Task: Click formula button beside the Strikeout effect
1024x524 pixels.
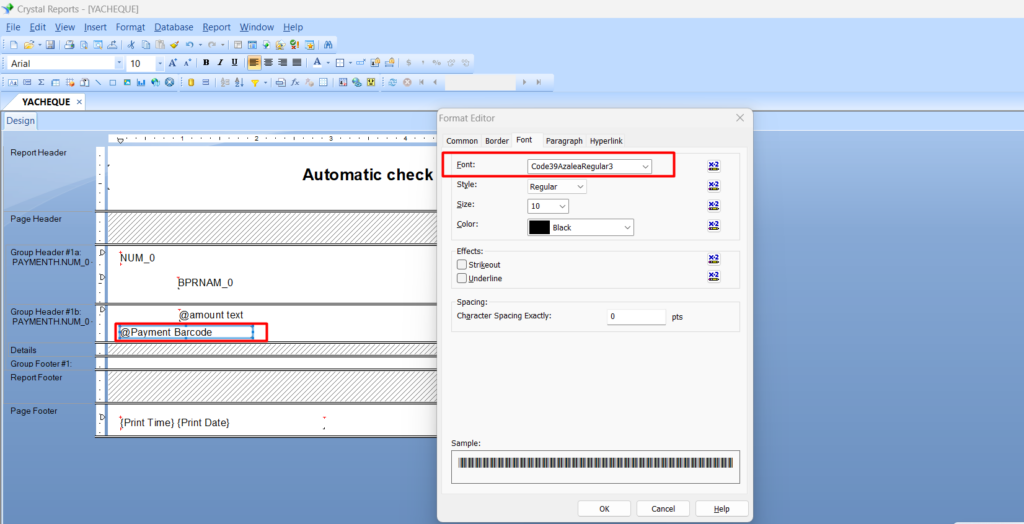Action: click(714, 263)
